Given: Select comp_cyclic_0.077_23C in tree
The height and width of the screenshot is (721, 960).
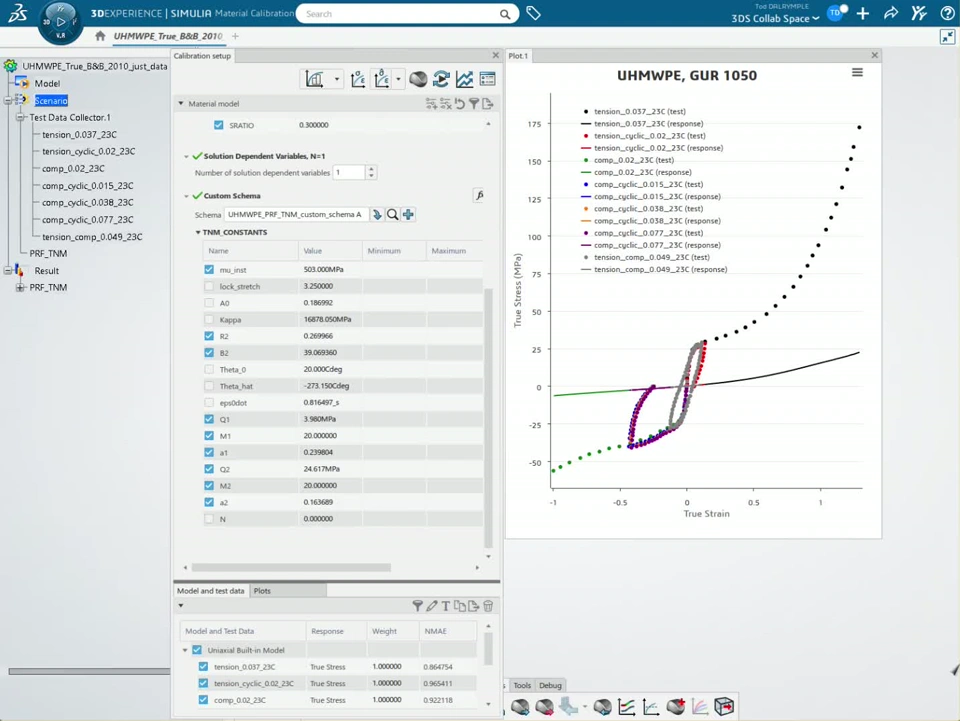Looking at the screenshot, I should tap(88, 220).
